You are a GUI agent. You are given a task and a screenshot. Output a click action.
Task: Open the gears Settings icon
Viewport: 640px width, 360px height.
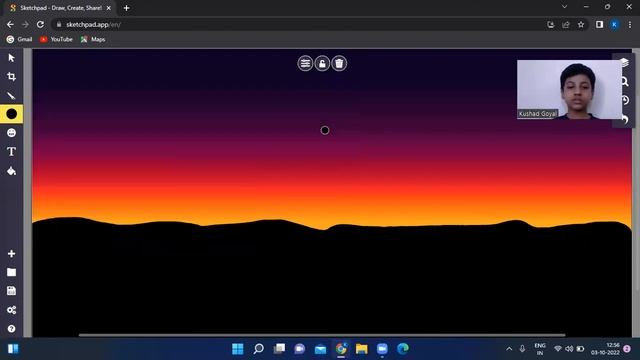(11, 310)
